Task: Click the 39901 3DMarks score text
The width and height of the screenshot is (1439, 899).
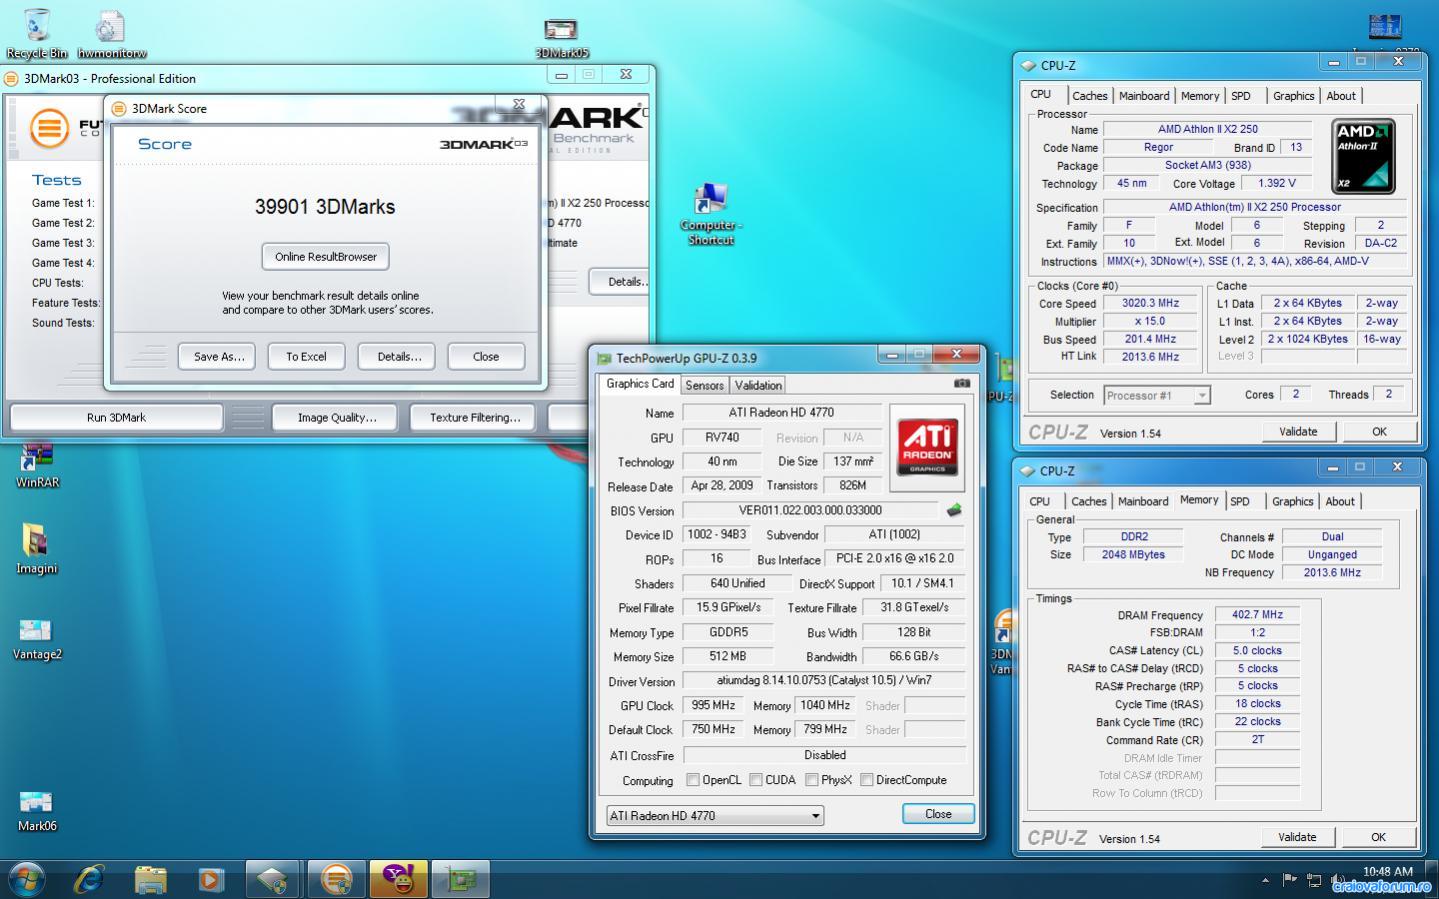Action: pyautogui.click(x=325, y=207)
